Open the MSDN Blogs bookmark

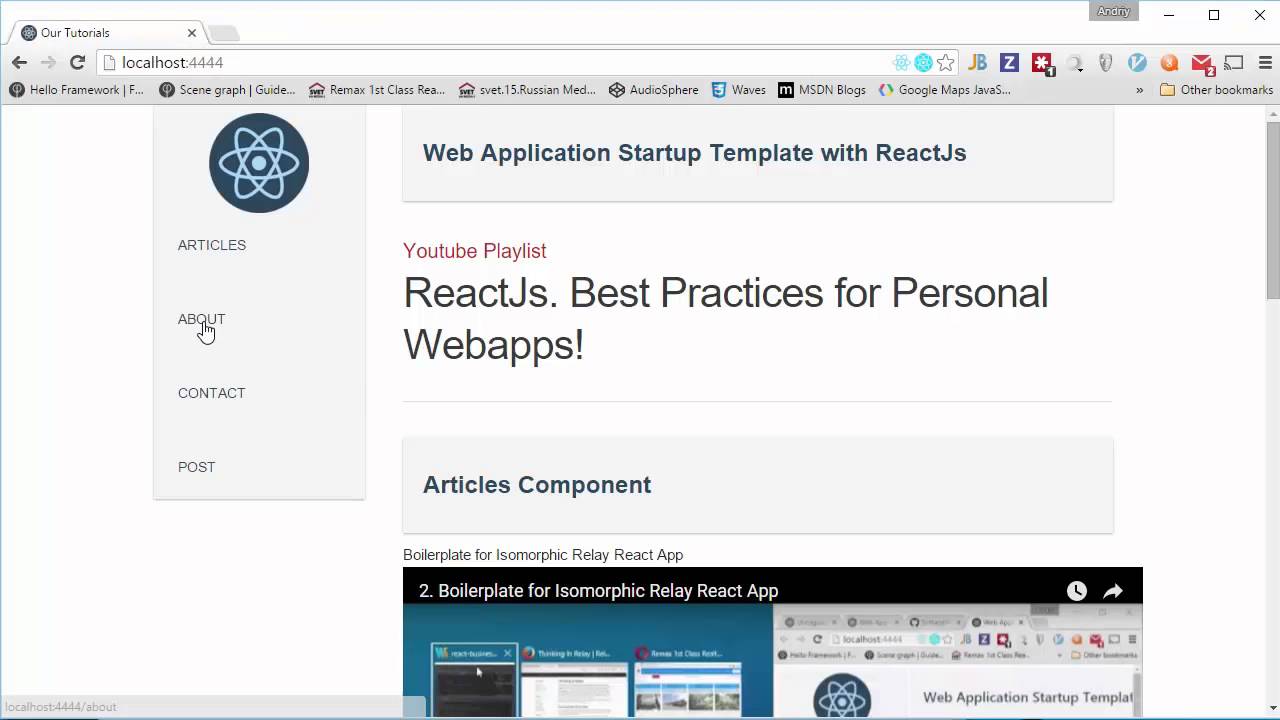coord(822,90)
